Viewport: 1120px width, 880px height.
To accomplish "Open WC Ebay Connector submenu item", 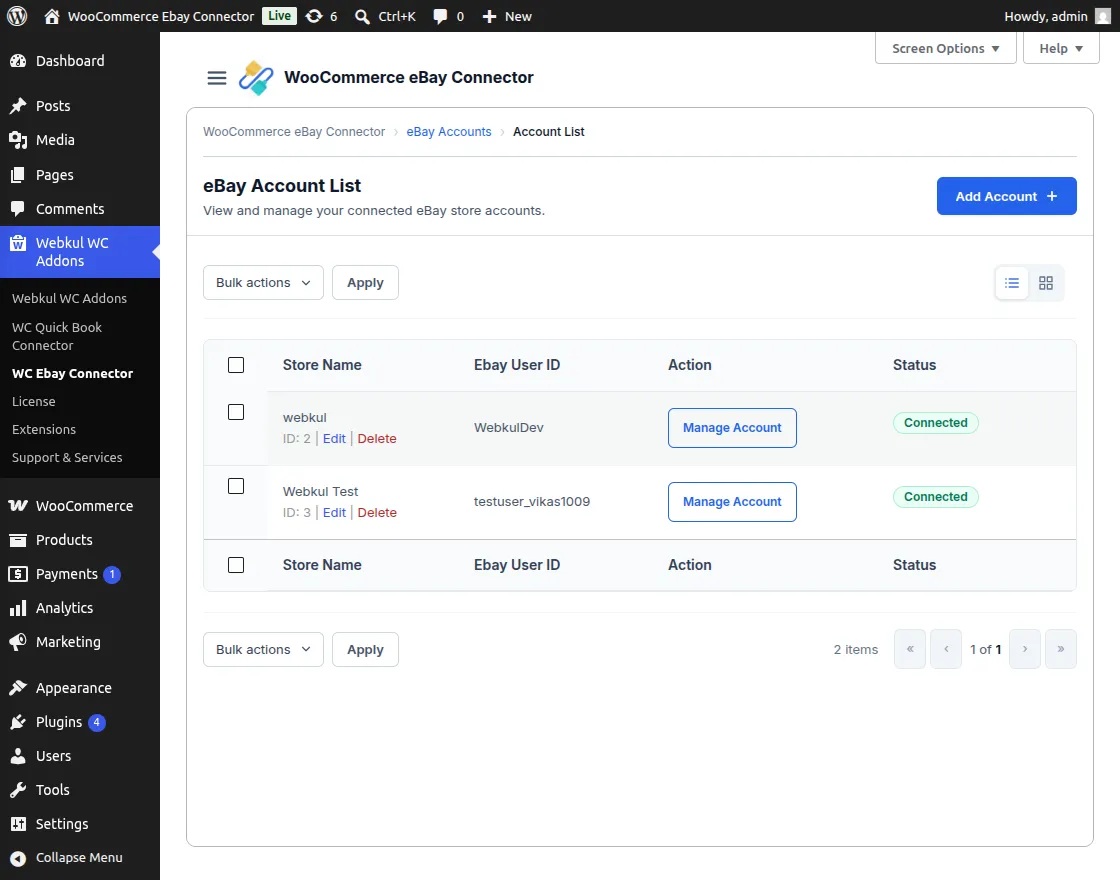I will tap(72, 374).
